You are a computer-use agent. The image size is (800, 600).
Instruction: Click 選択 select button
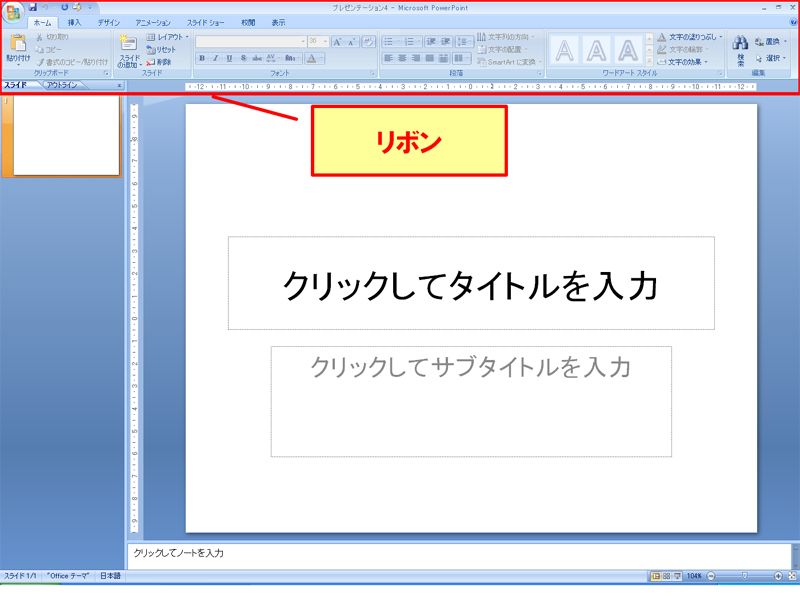(770, 58)
